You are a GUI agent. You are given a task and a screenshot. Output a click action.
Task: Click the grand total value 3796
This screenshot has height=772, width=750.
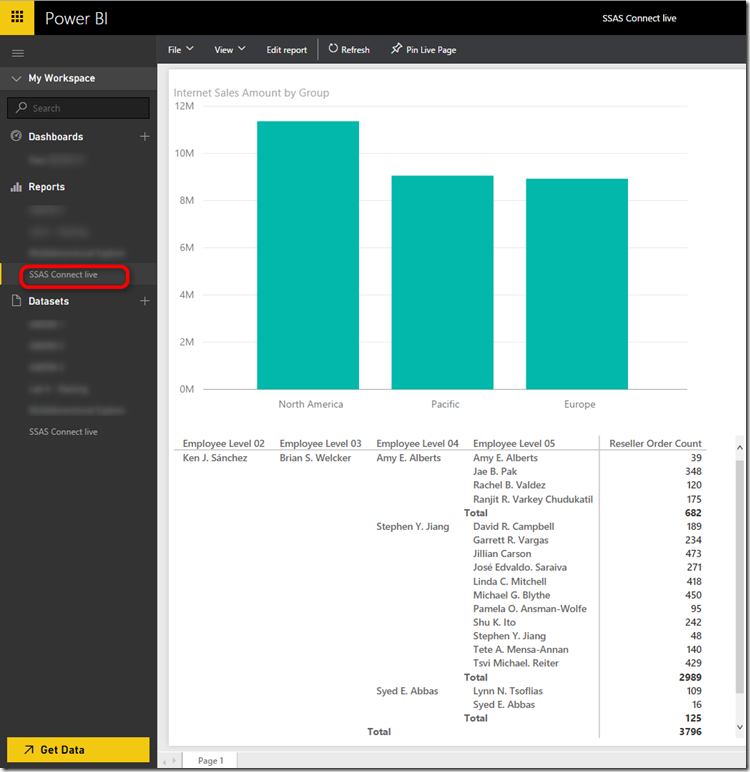coord(690,732)
